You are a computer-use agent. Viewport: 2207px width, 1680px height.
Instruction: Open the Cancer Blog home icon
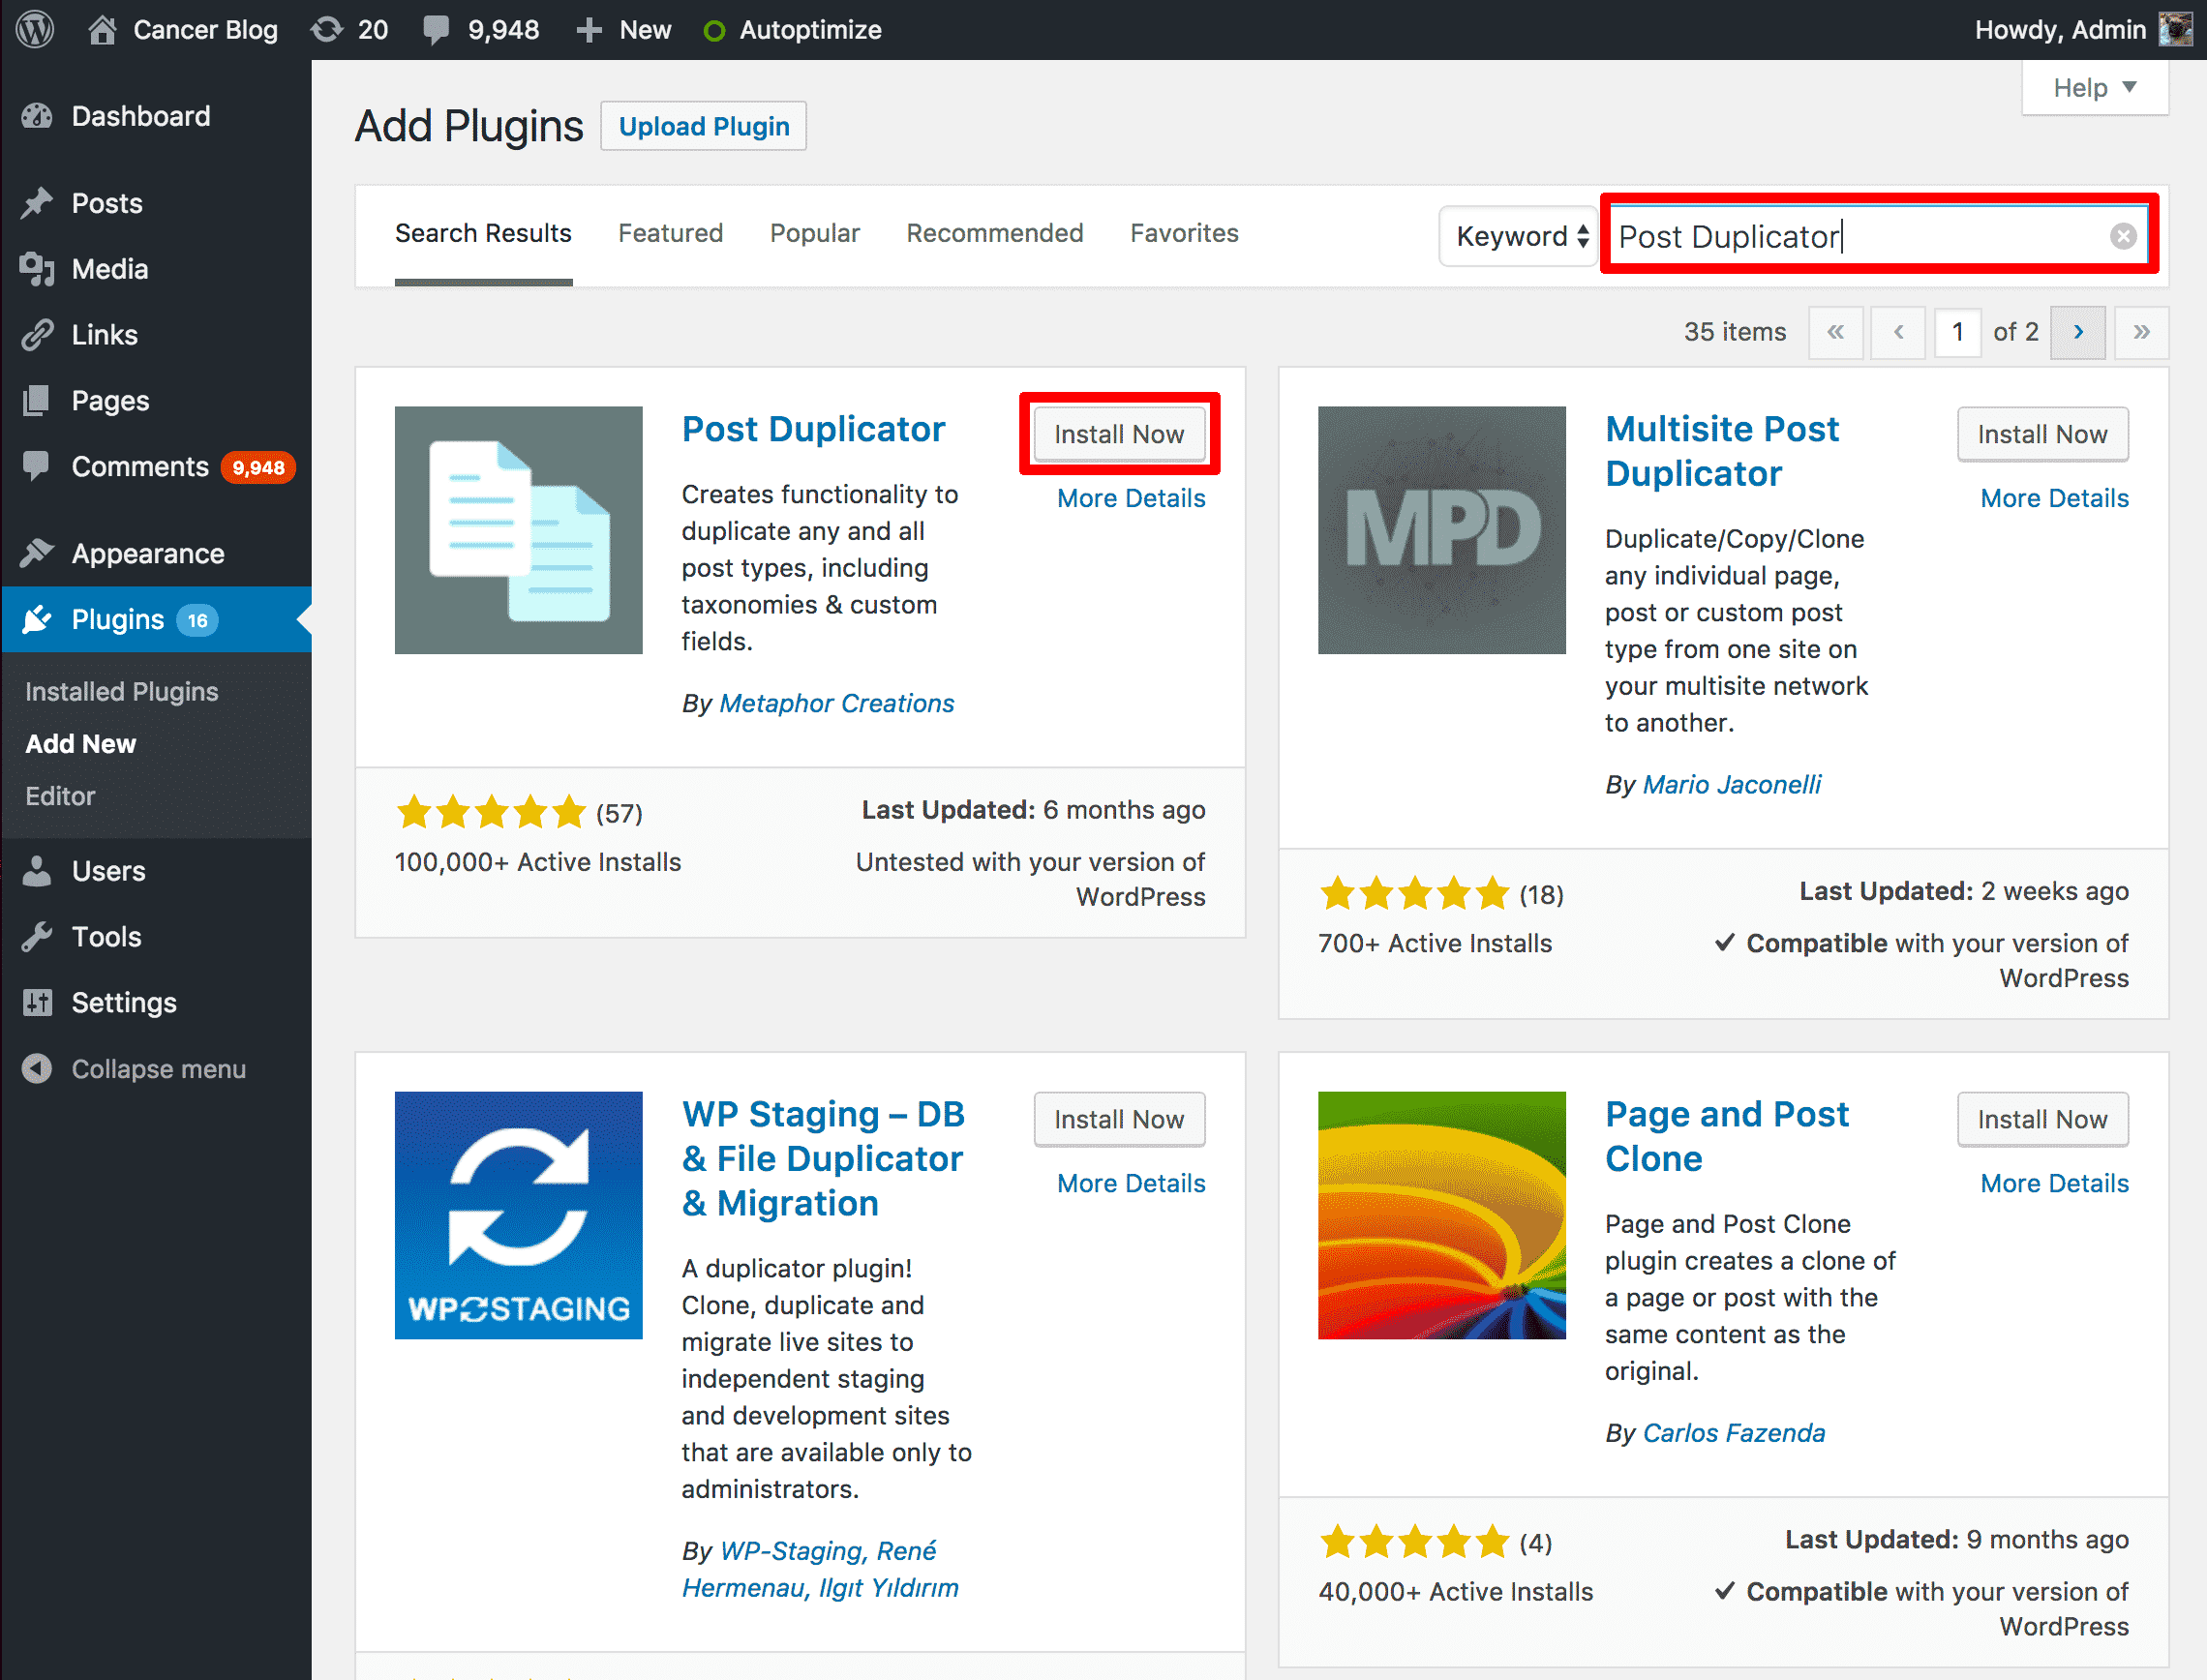tap(102, 29)
